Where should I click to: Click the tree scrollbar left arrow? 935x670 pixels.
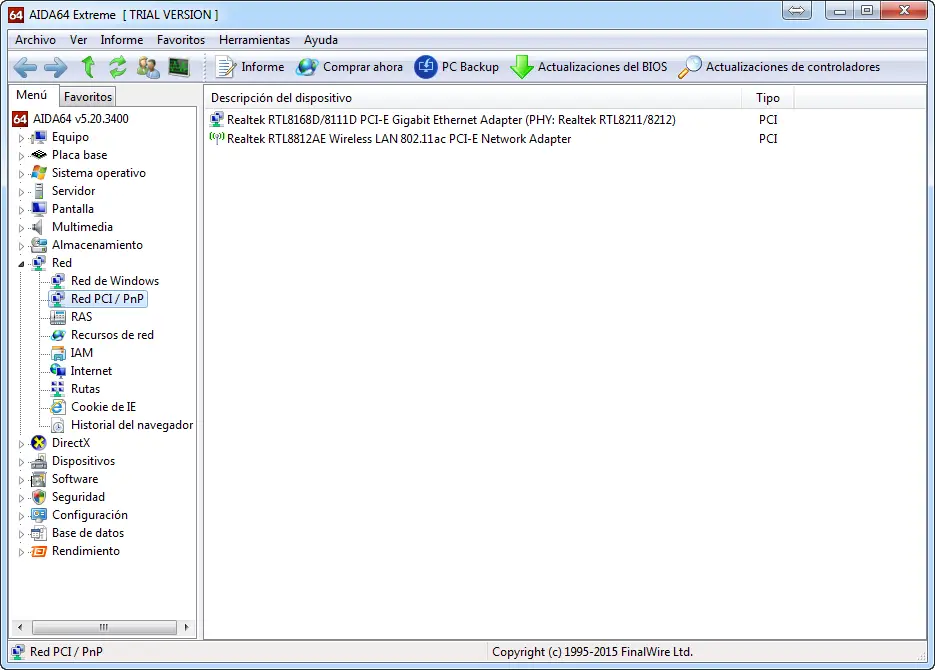[x=20, y=627]
